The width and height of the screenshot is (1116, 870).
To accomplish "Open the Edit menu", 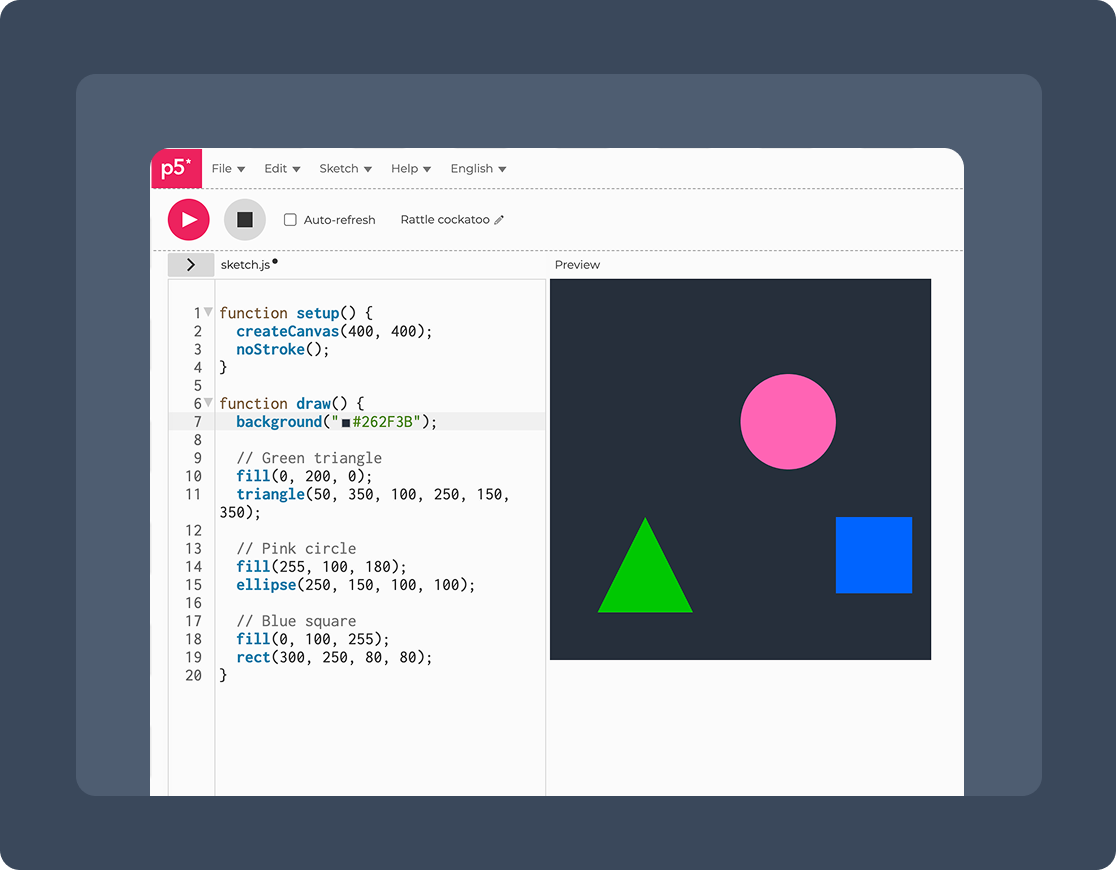I will click(282, 169).
